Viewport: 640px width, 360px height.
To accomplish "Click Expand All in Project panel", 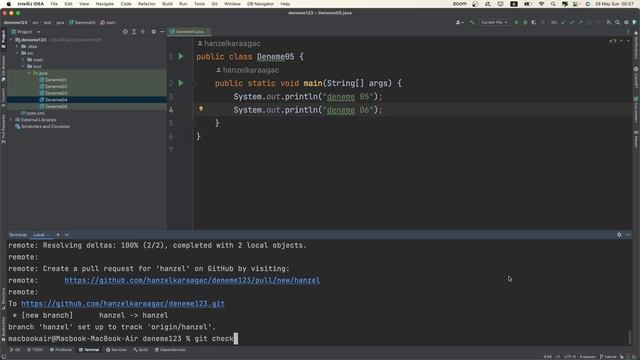I will pyautogui.click(x=134, y=32).
